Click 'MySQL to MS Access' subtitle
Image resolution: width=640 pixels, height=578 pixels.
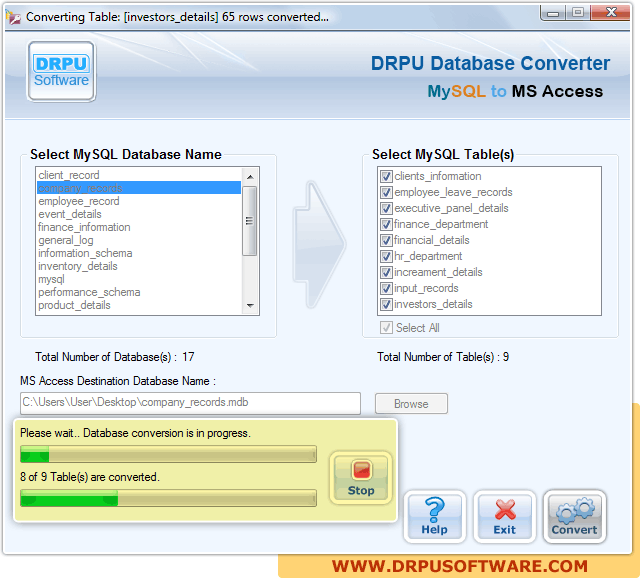515,91
